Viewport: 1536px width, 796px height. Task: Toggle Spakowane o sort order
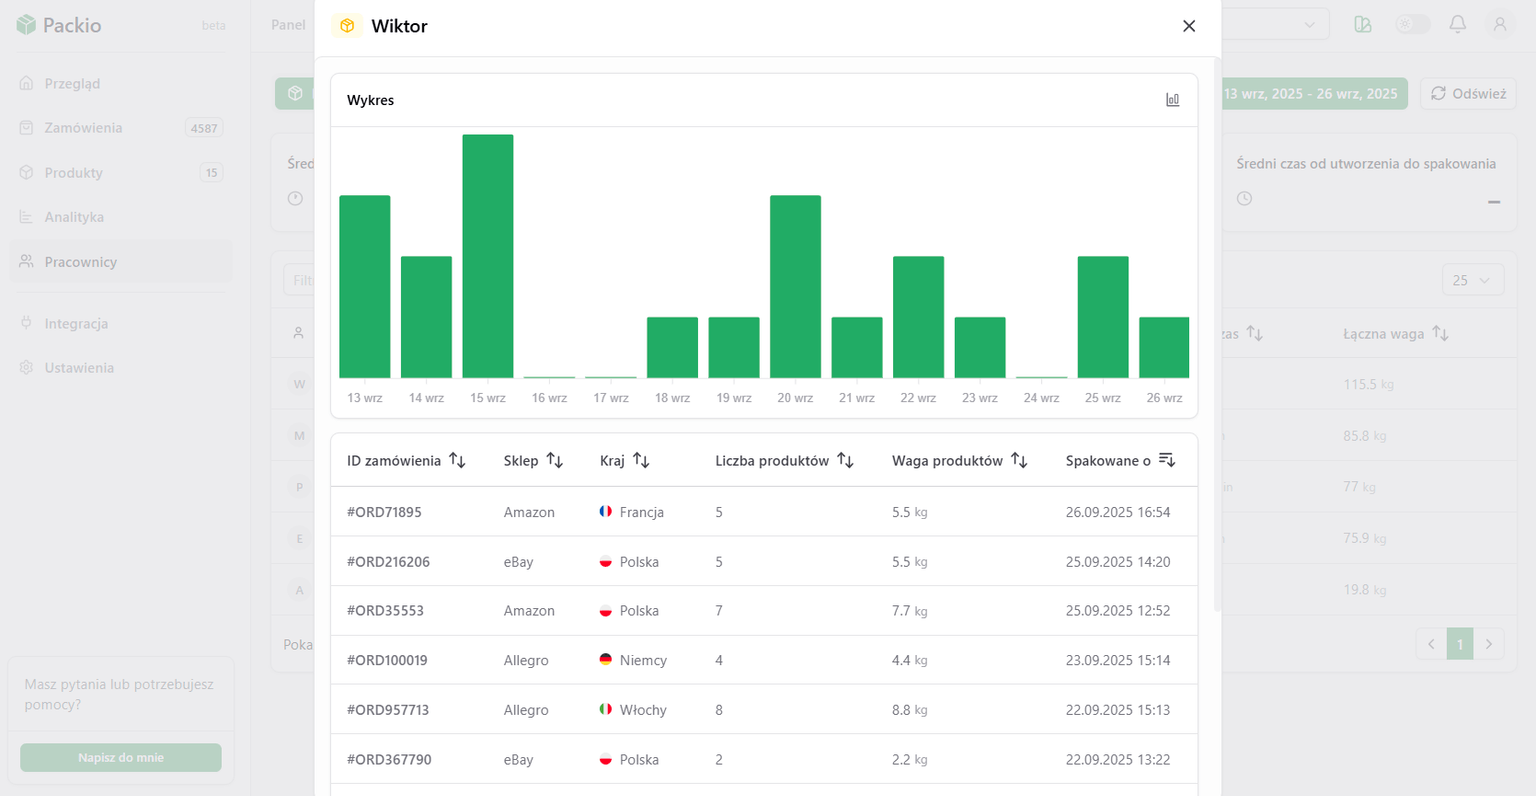click(x=1166, y=460)
